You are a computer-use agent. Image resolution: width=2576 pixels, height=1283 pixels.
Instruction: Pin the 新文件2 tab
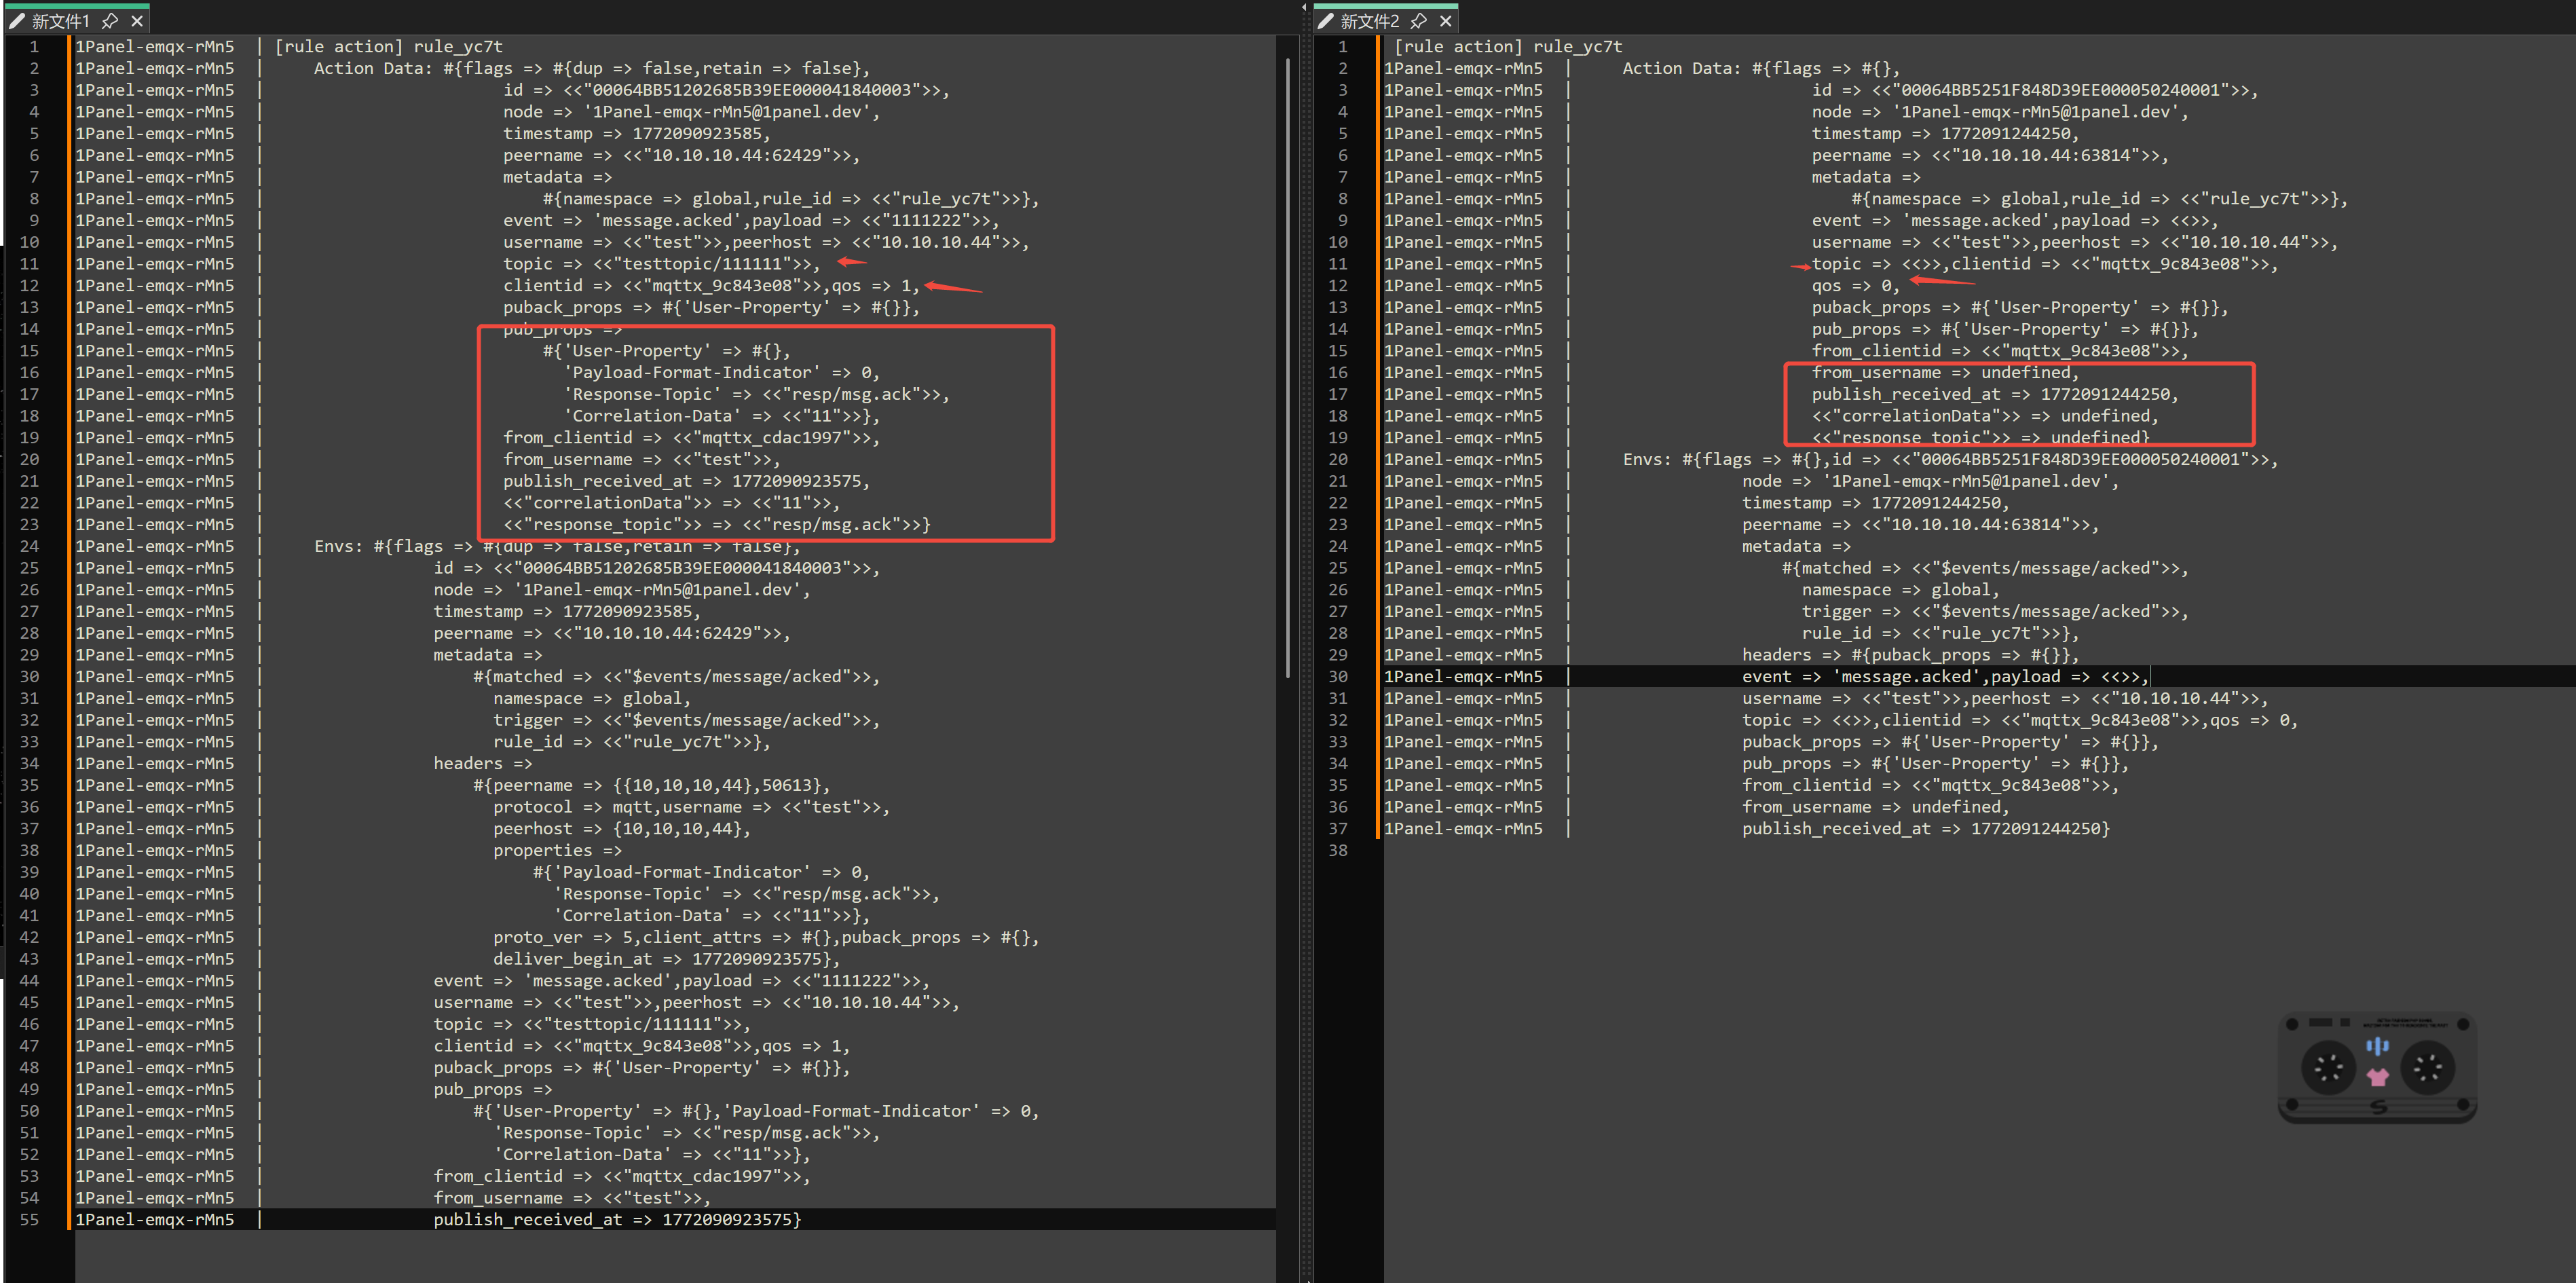pos(1418,21)
